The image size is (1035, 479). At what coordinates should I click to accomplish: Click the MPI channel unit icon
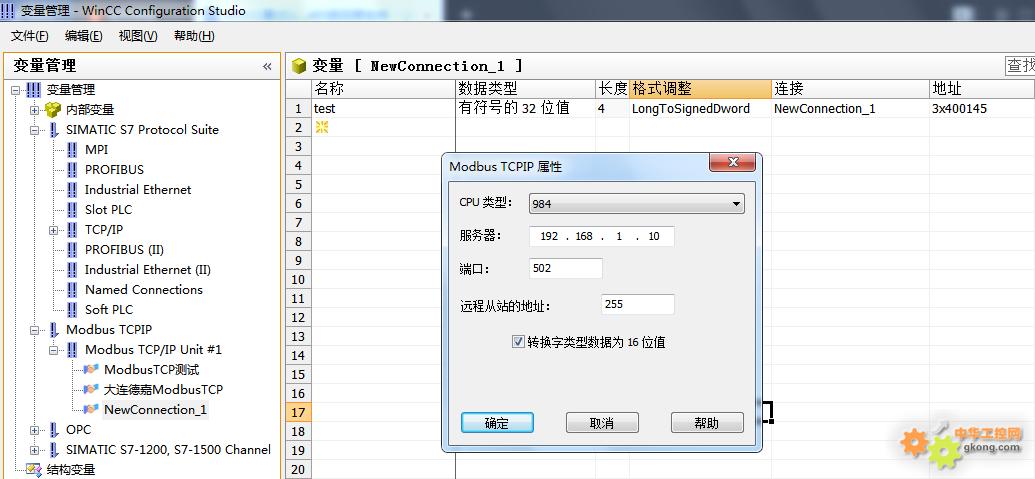(x=73, y=150)
